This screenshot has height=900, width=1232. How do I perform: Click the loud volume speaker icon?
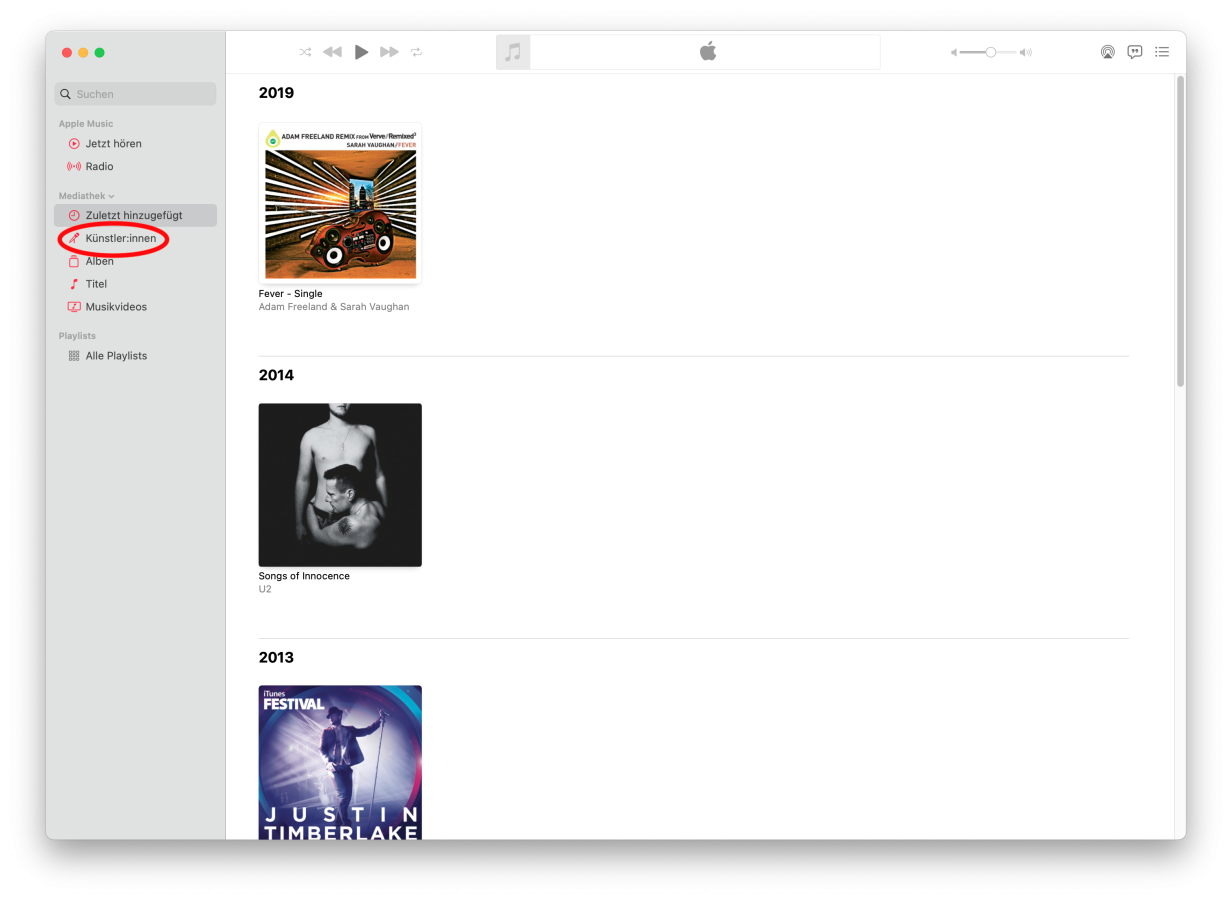tap(1026, 52)
